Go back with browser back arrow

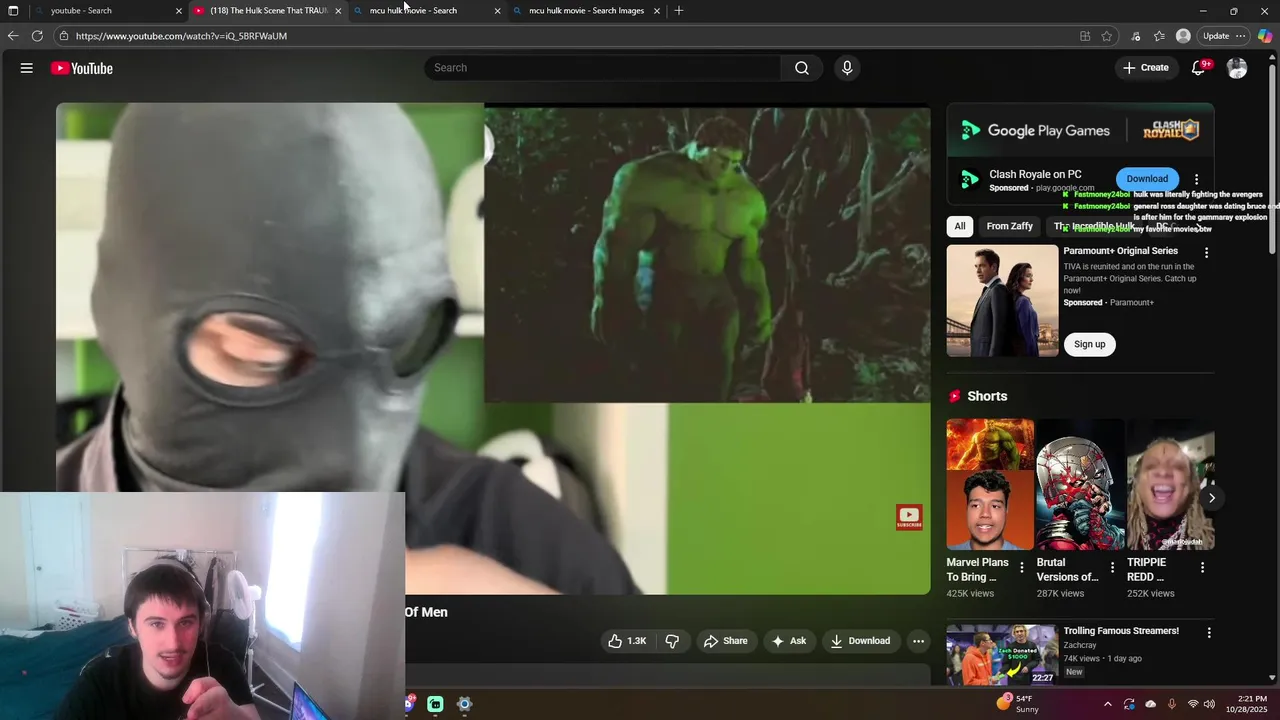coord(13,36)
